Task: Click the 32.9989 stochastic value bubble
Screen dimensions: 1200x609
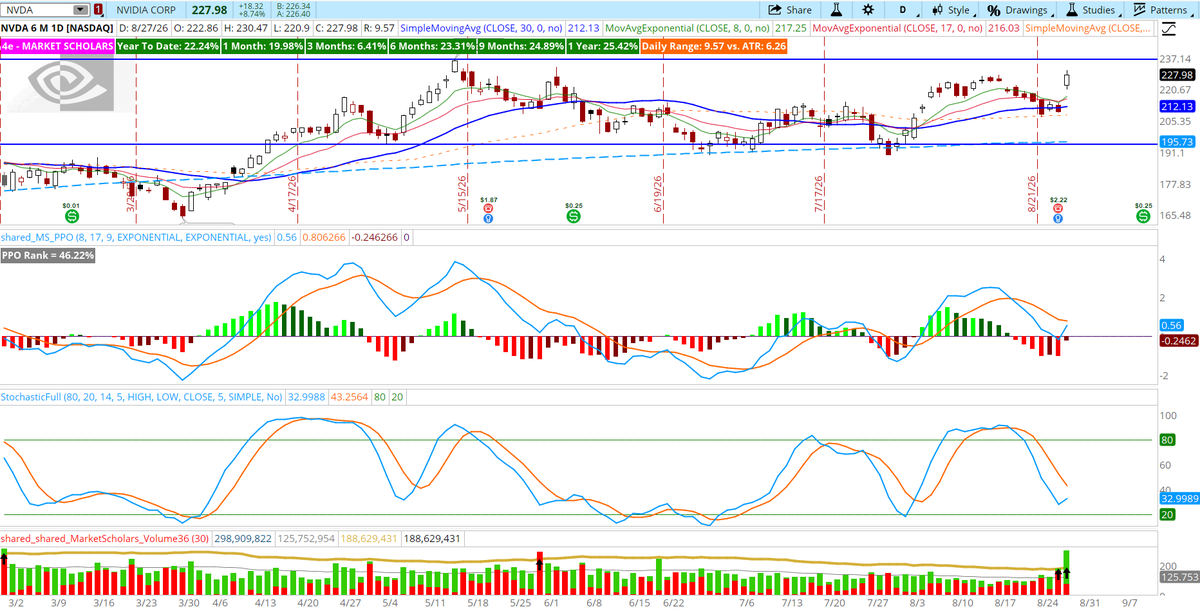Action: 1180,498
